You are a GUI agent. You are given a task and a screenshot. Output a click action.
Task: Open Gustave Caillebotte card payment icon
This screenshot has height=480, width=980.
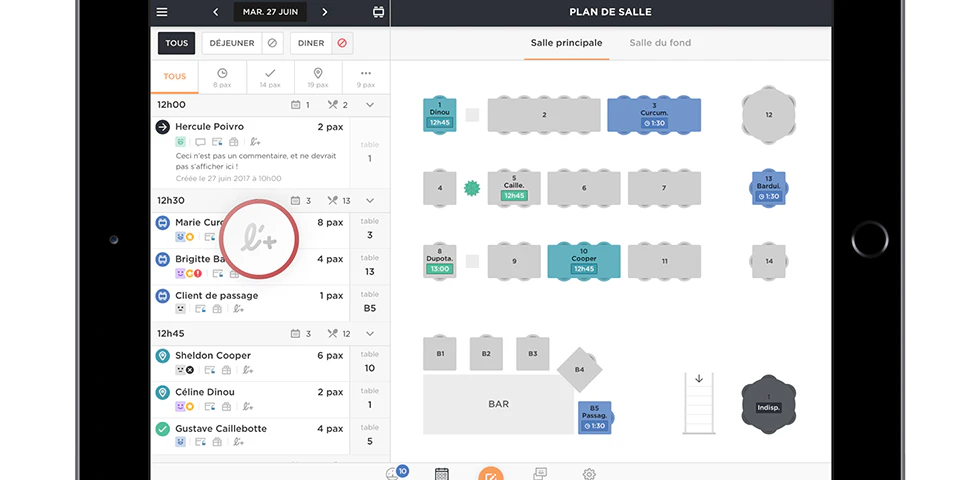[200, 442]
